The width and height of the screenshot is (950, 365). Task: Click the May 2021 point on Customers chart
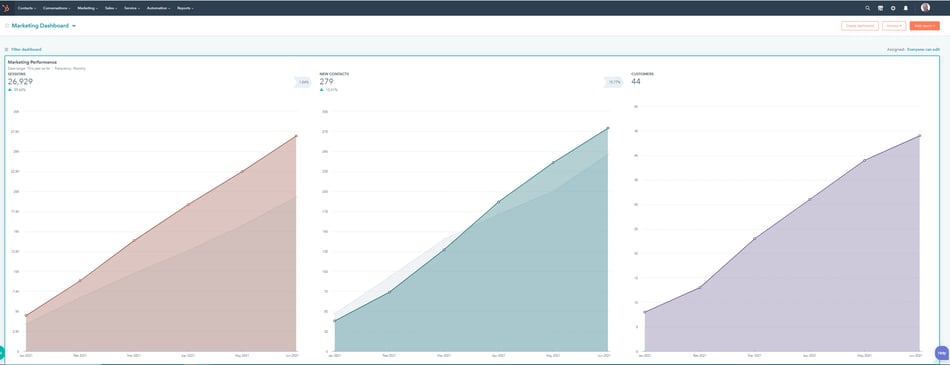pos(865,161)
